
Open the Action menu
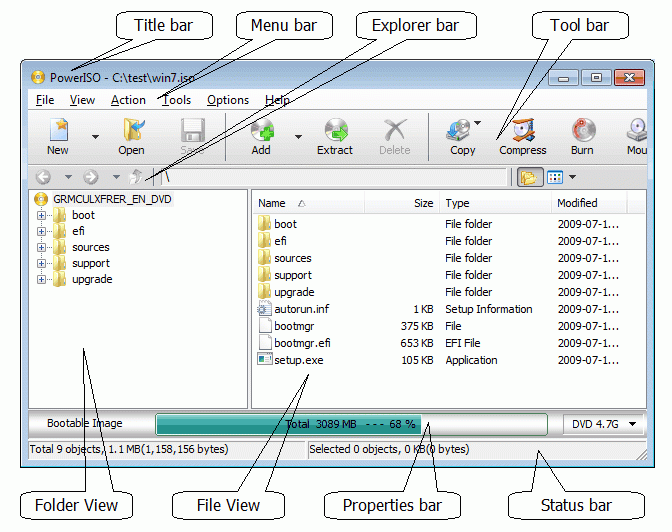(128, 100)
